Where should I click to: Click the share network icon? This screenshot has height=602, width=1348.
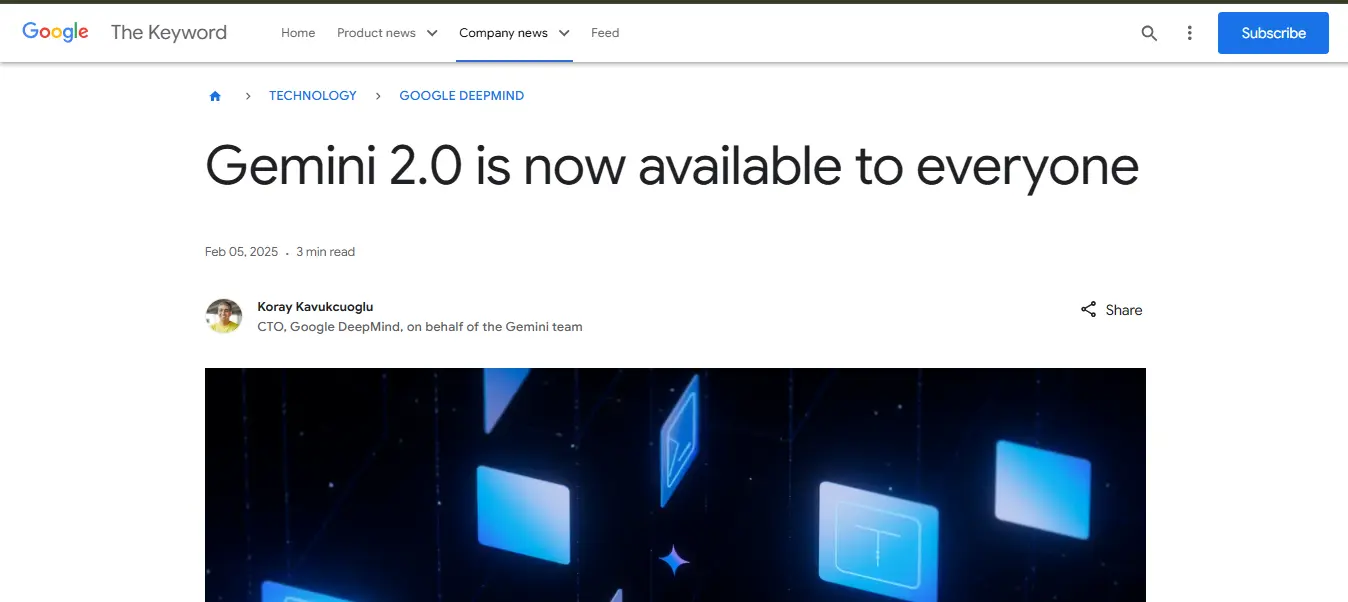coord(1089,310)
